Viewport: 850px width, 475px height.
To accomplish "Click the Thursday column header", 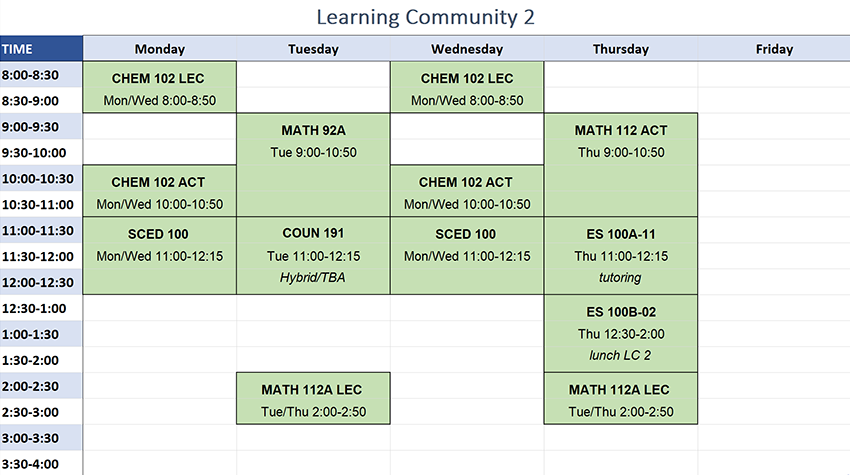I will tap(620, 48).
